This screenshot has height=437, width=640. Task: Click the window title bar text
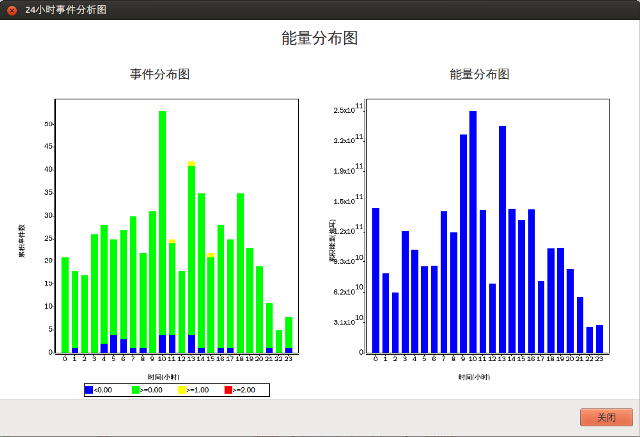tap(66, 9)
